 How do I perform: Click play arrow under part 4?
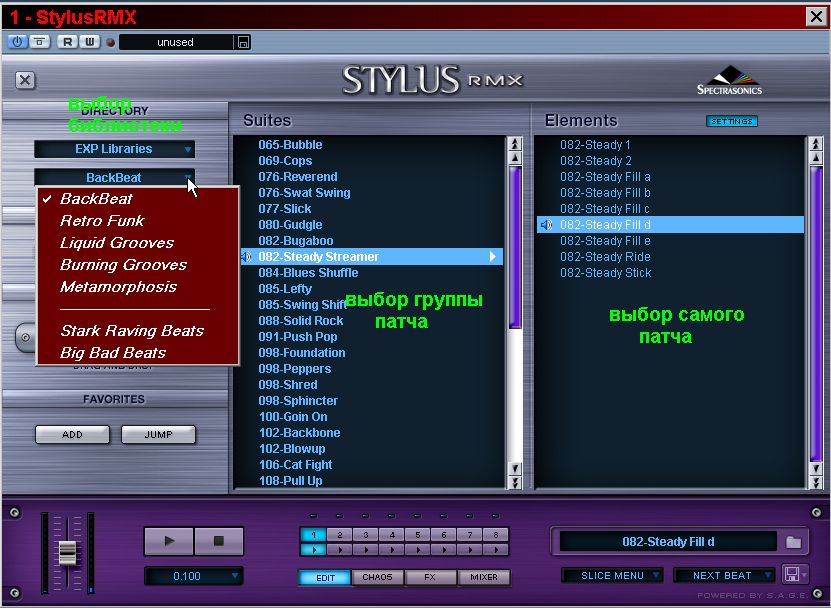[392, 550]
